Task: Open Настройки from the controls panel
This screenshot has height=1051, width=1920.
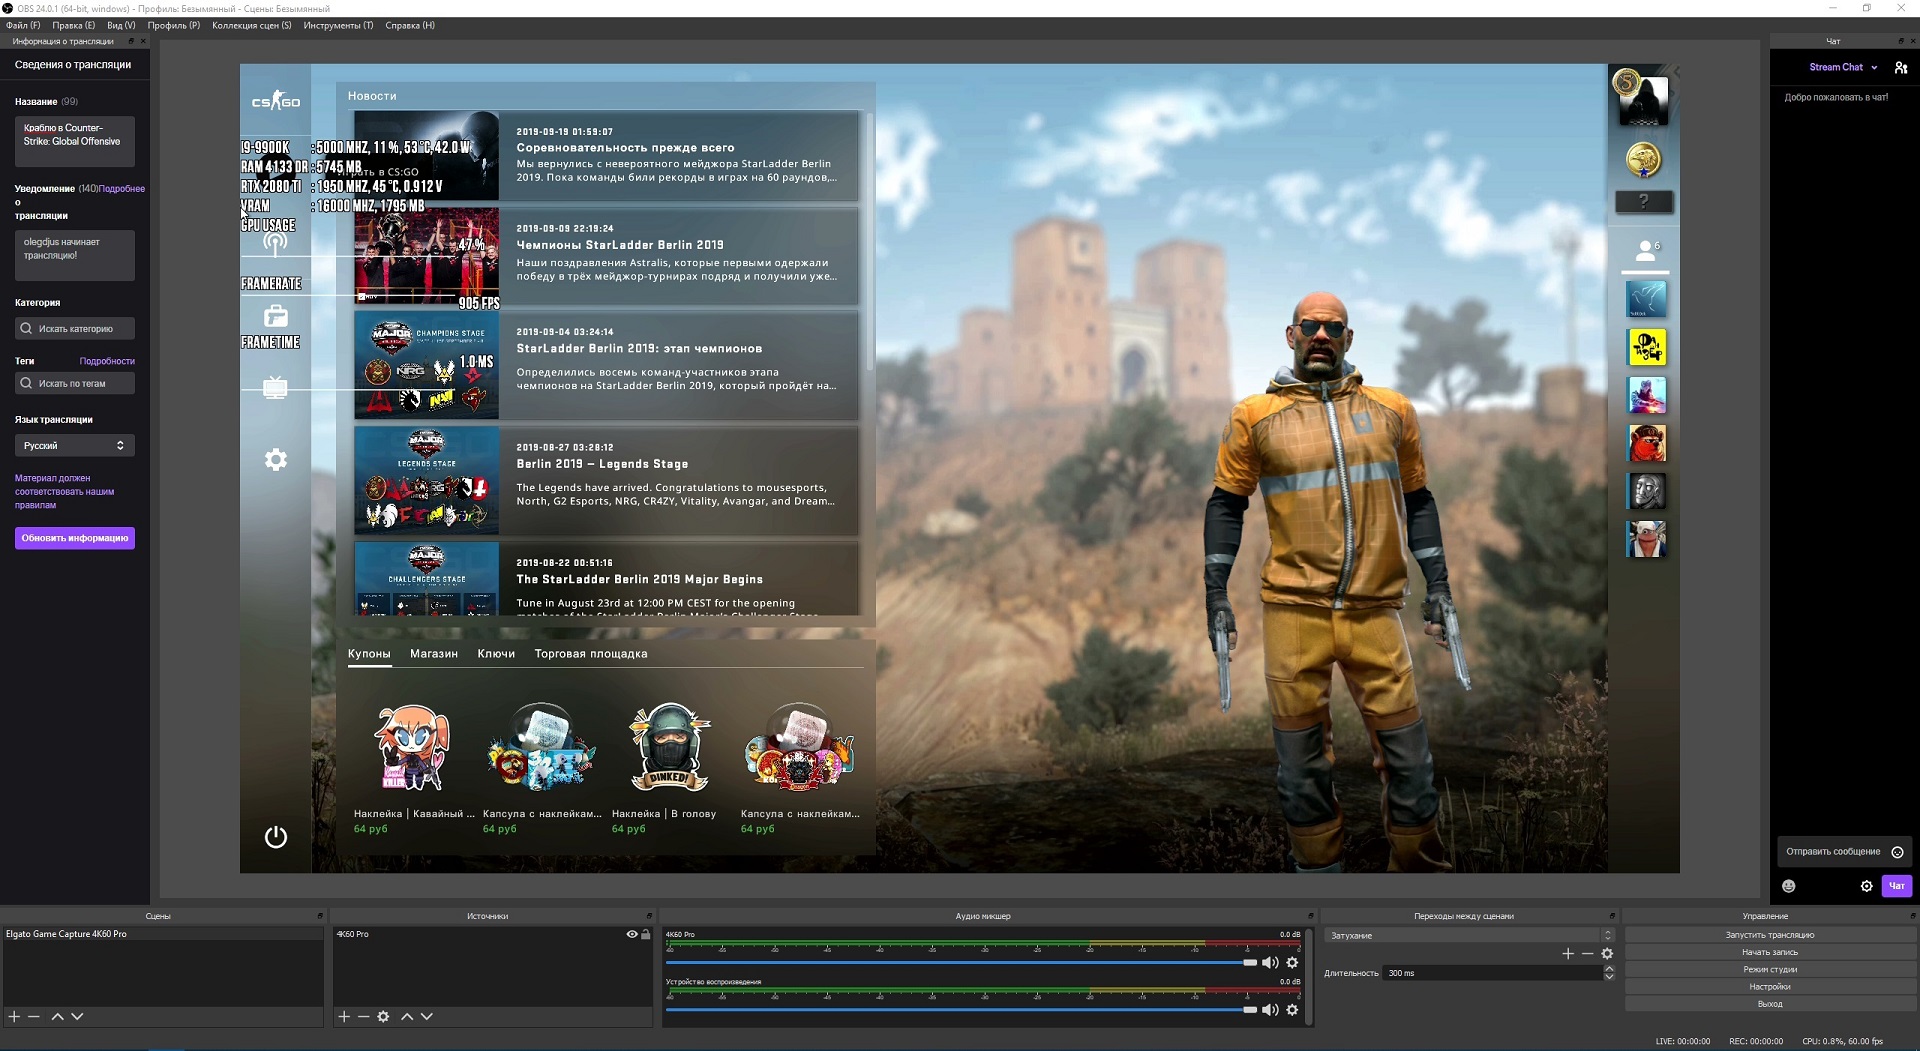Action: pos(1770,986)
